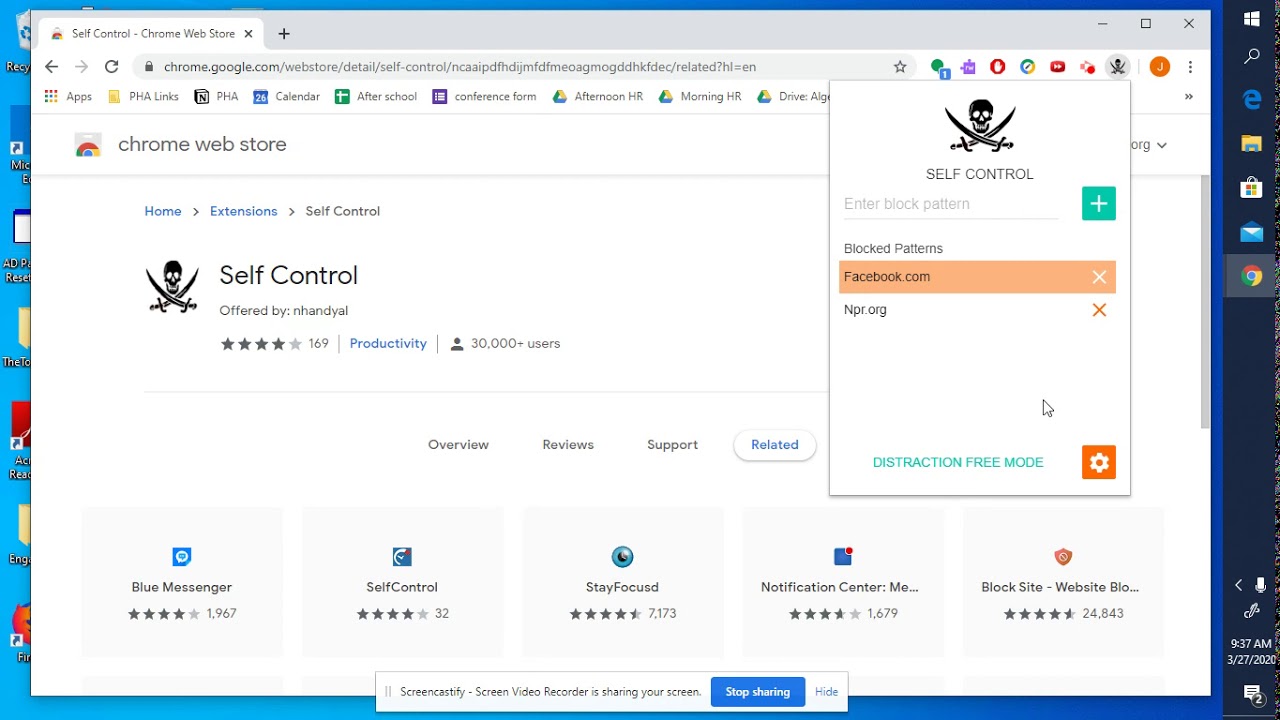Switch to the Reviews tab
The height and width of the screenshot is (720, 1280).
568,445
